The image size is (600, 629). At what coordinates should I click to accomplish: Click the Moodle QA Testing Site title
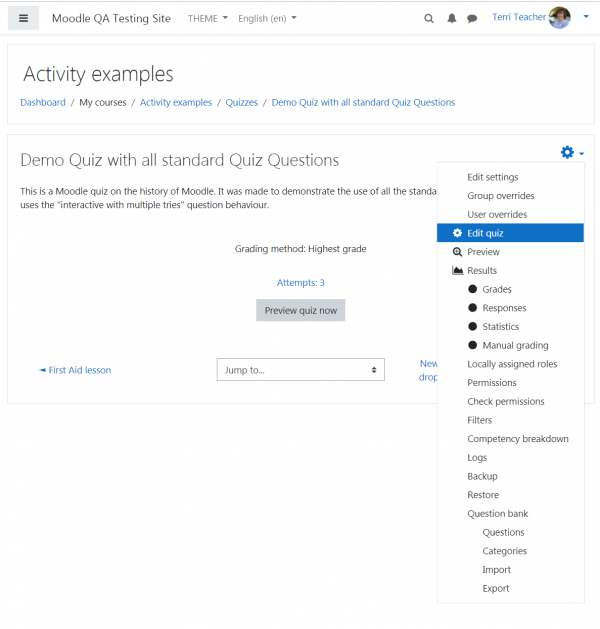coord(111,18)
